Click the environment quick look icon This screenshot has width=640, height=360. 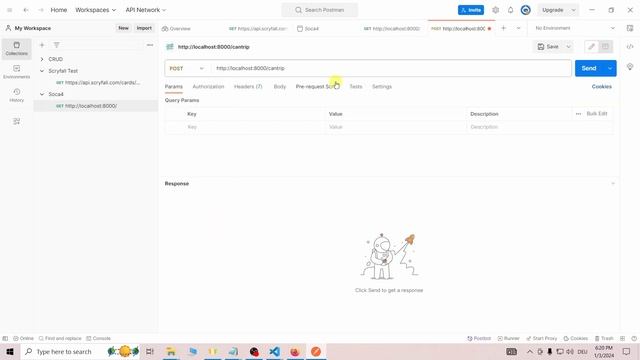(x=630, y=28)
